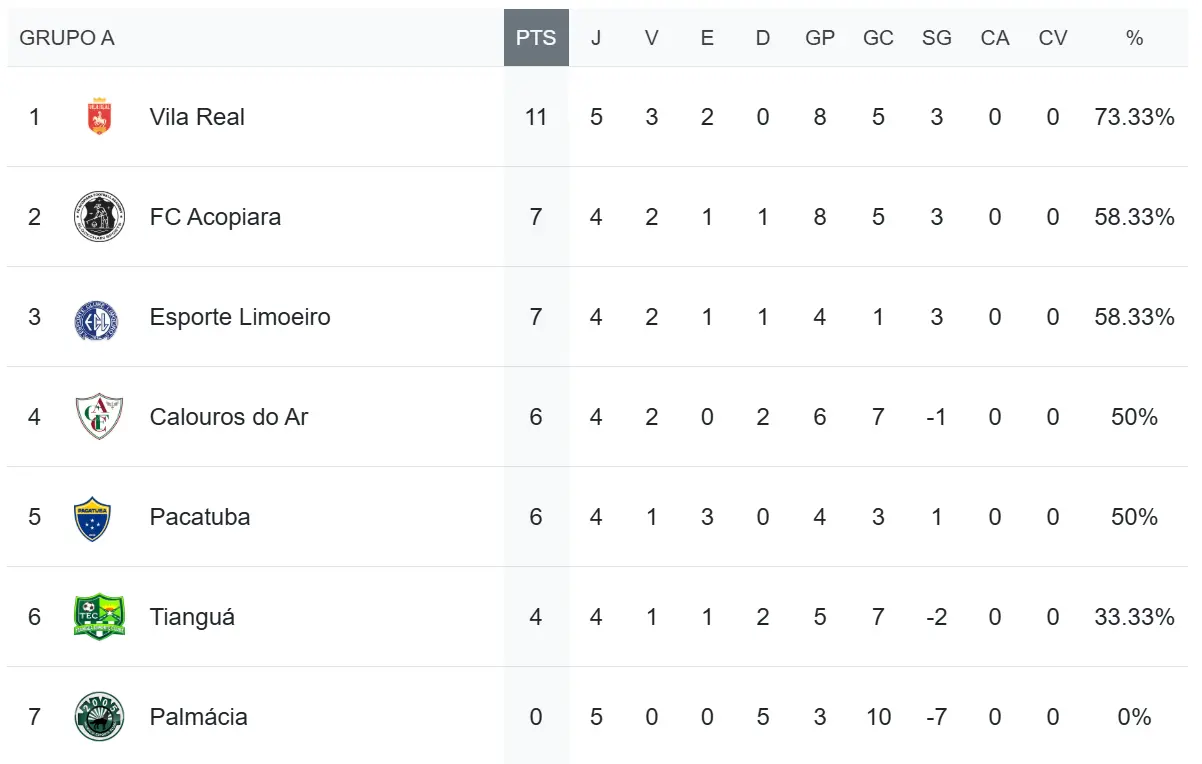
Task: Click the Tianguá team crest
Action: click(x=99, y=617)
